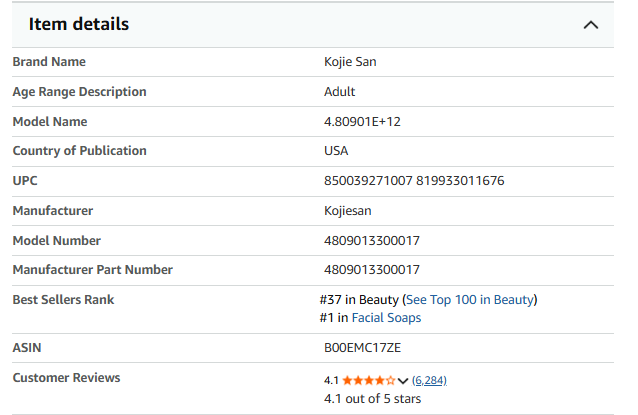638x415 pixels.
Task: Select the ASIN value B00EMC17ZE
Action: coord(362,348)
